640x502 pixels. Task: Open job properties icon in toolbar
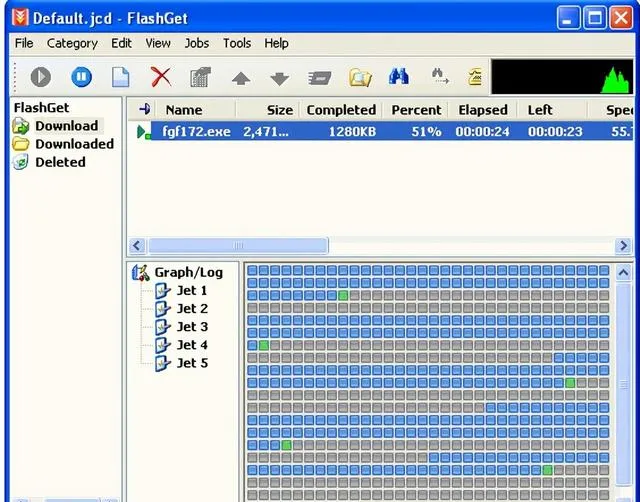[200, 77]
